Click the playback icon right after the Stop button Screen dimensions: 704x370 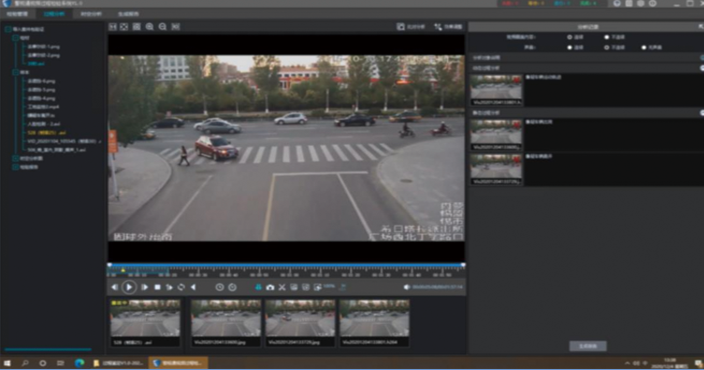tap(169, 287)
